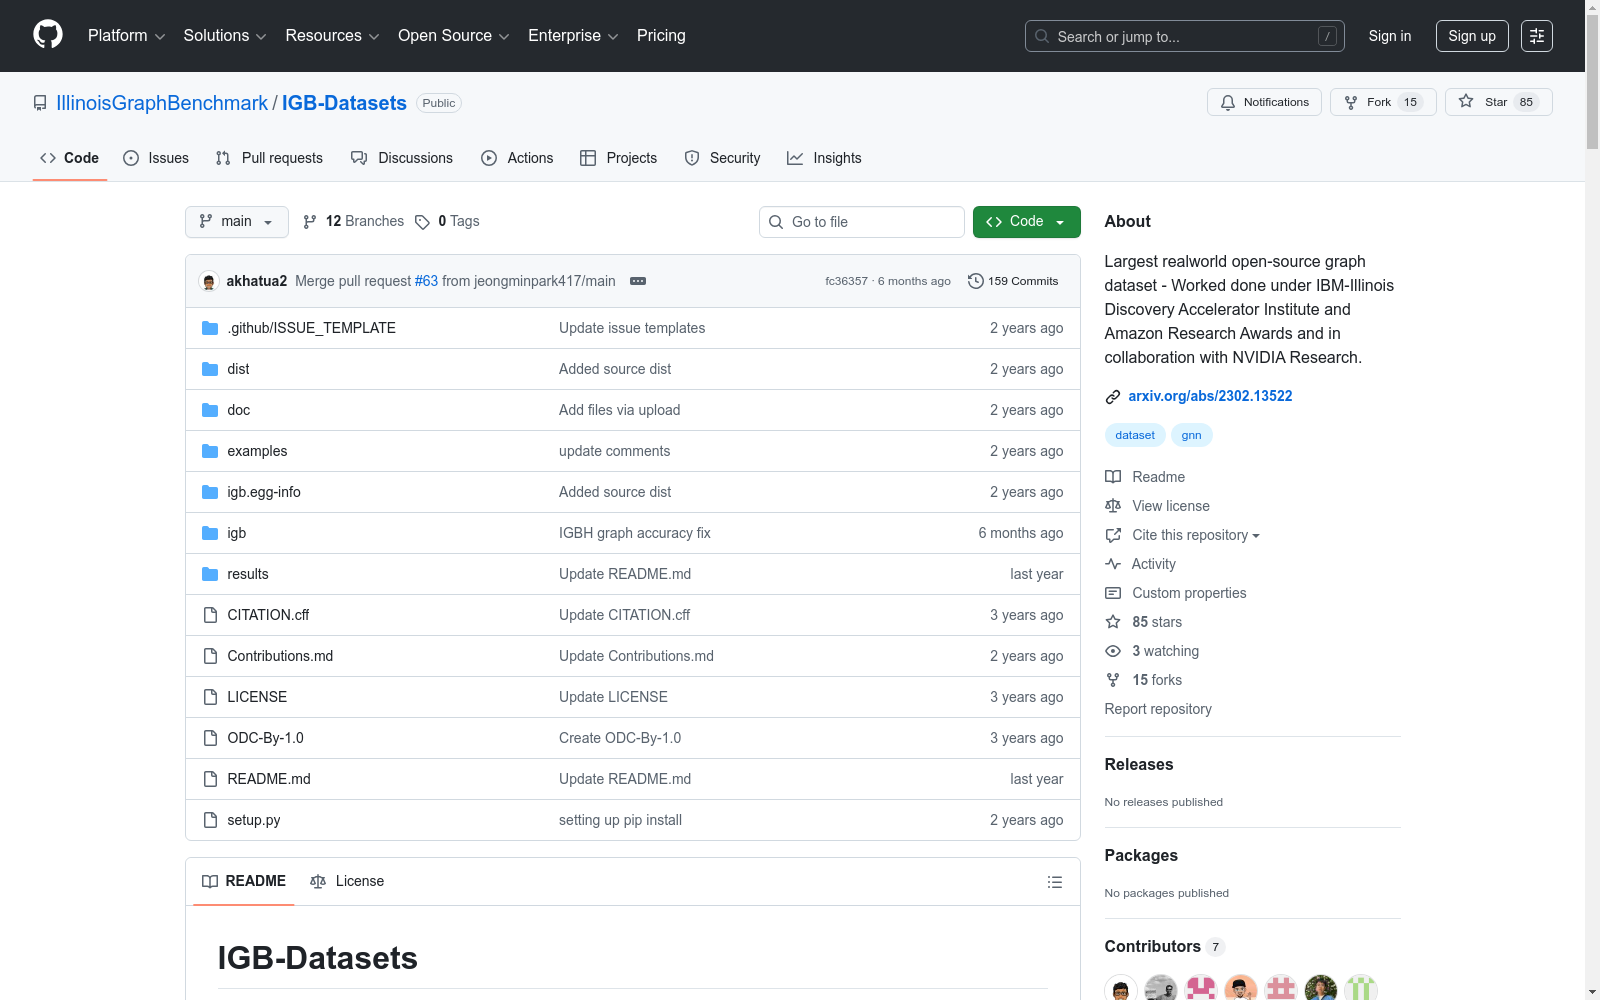Expand commit message details ellipsis
The height and width of the screenshot is (1000, 1600).
pyautogui.click(x=638, y=281)
